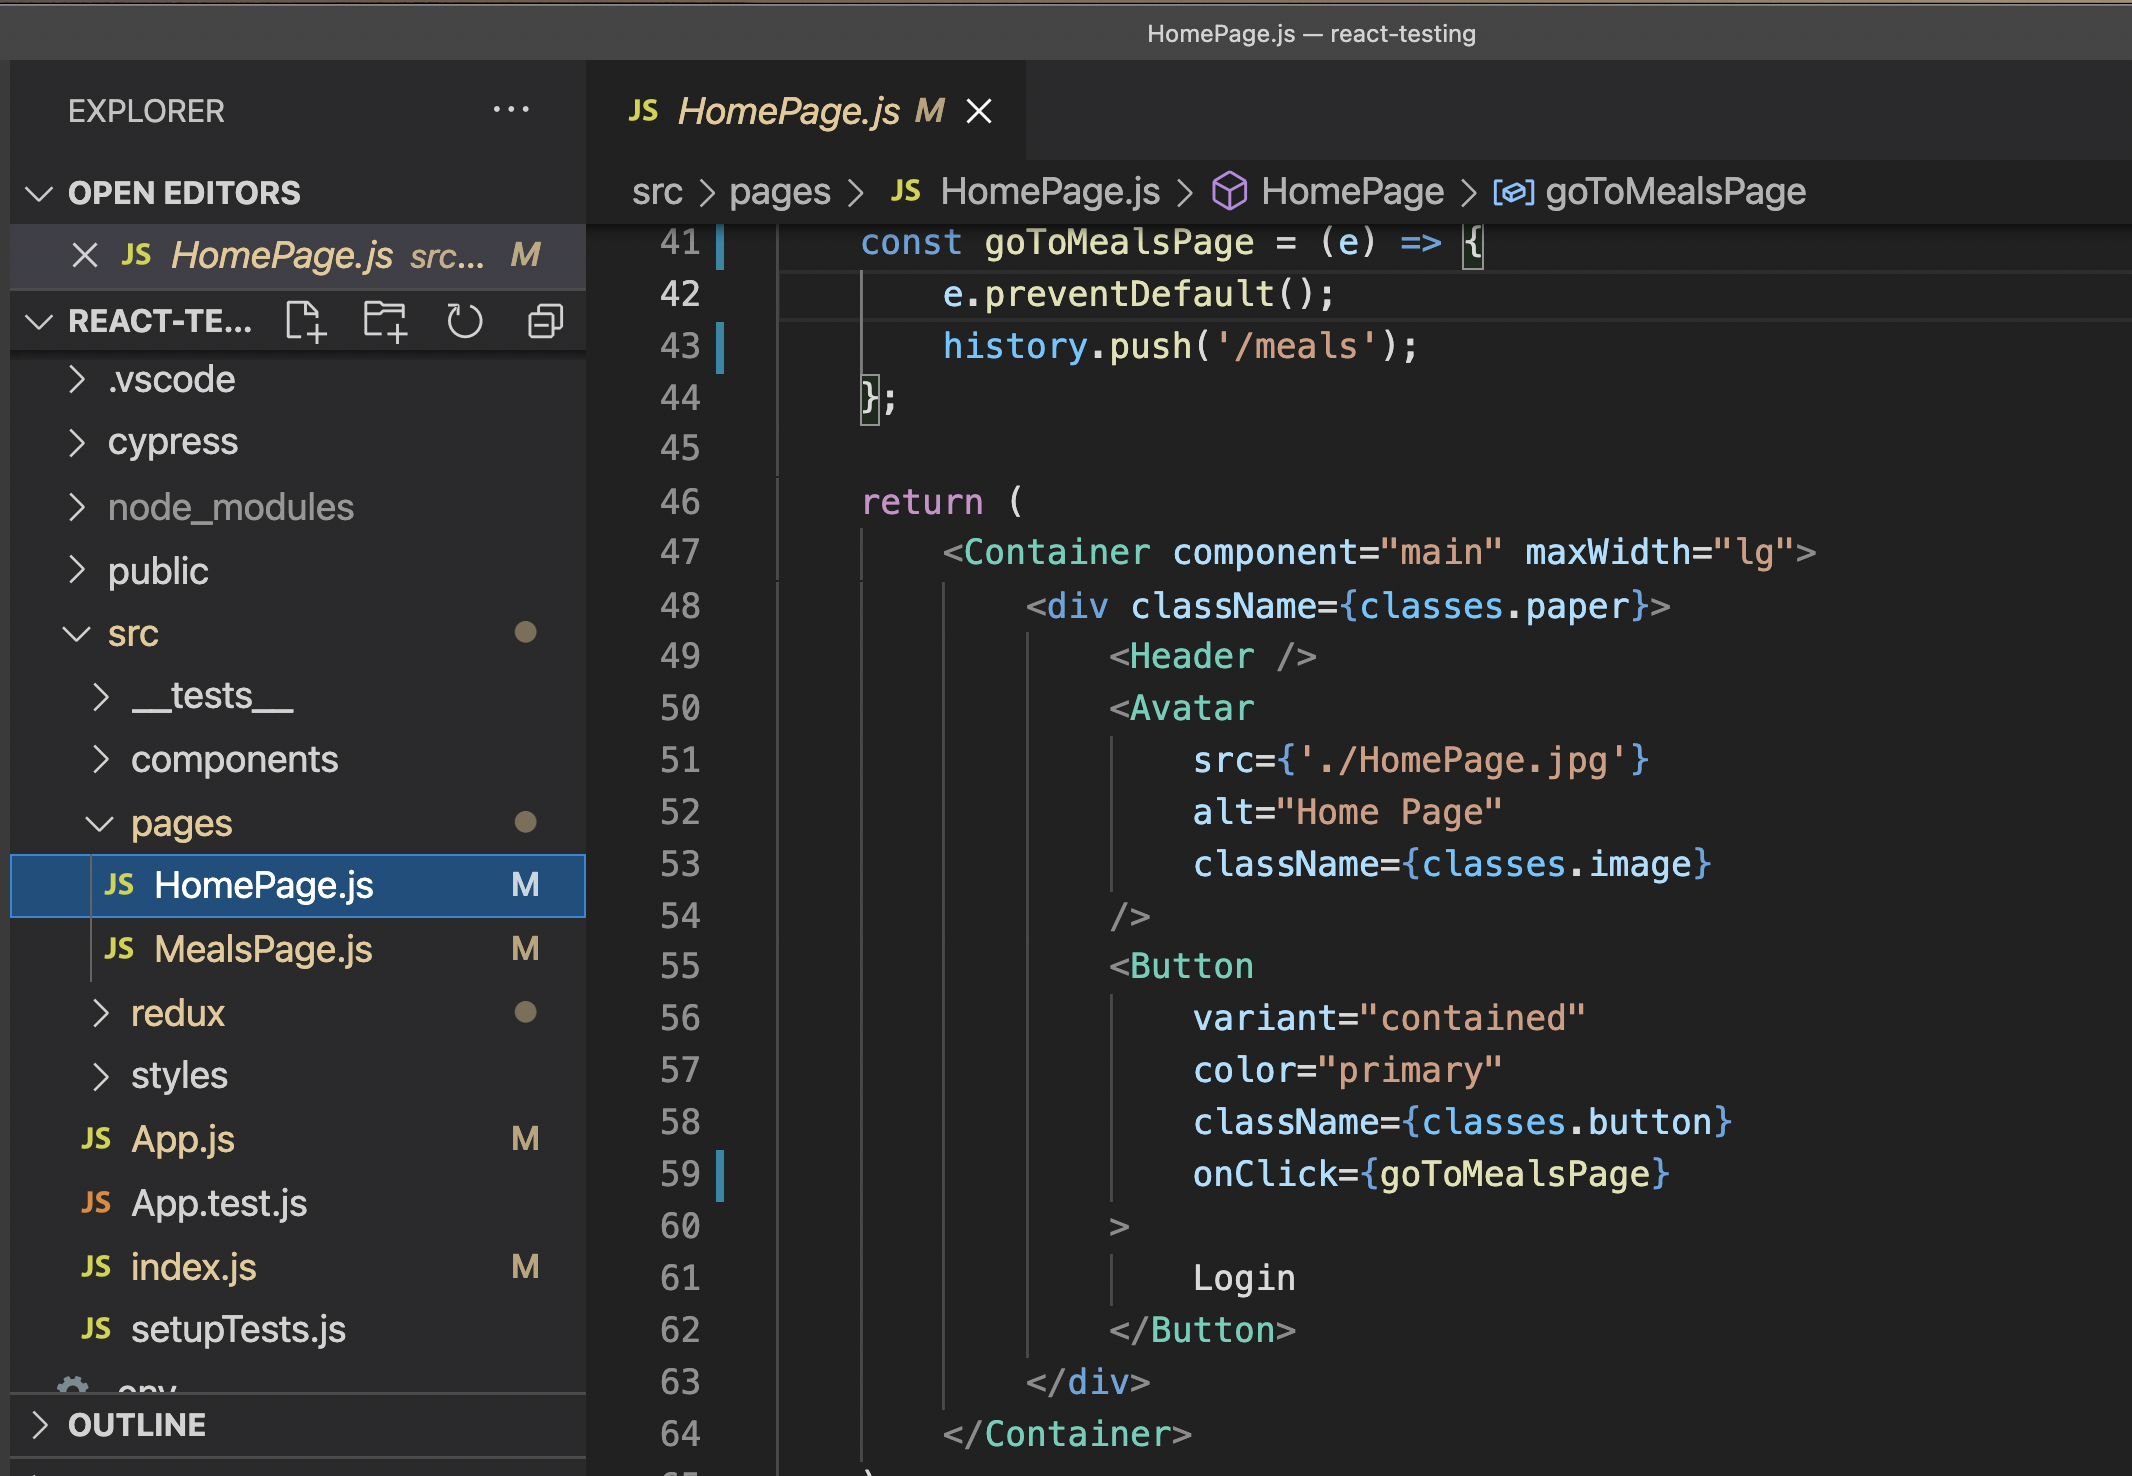The image size is (2132, 1476).
Task: Click the M status badge for index.js
Action: click(x=525, y=1267)
